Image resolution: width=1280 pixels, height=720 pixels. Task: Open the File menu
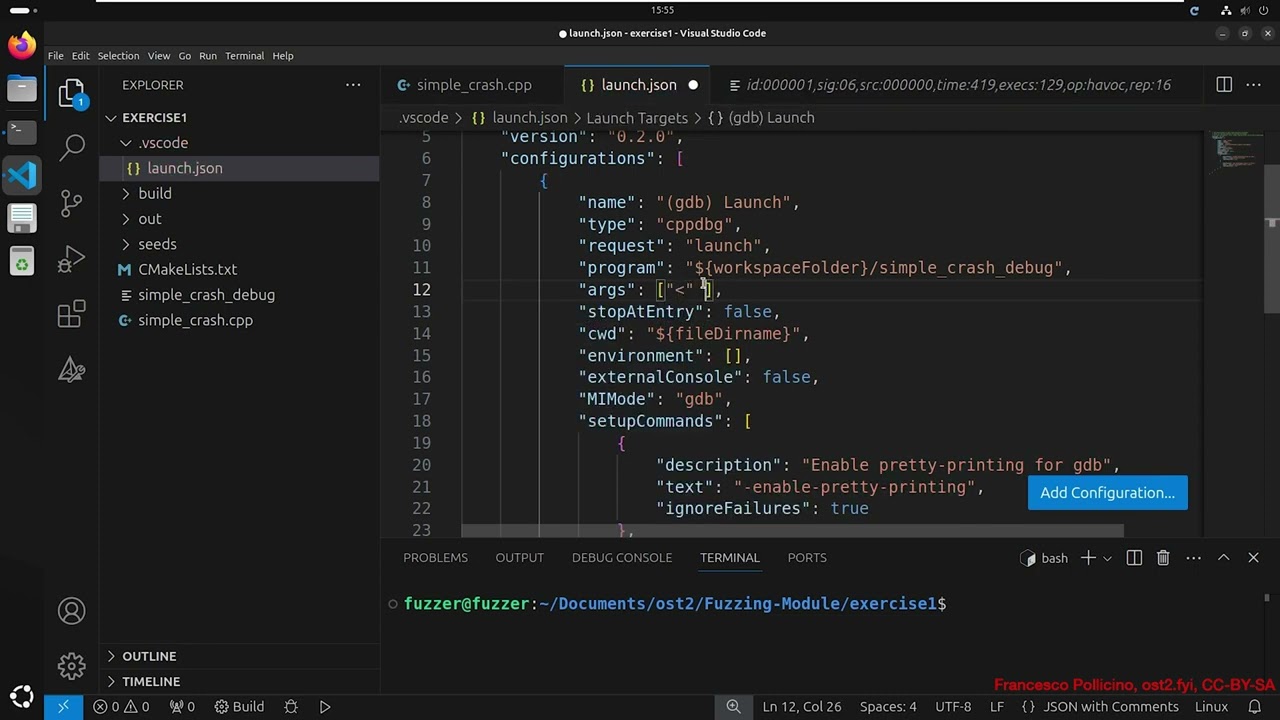pyautogui.click(x=56, y=56)
